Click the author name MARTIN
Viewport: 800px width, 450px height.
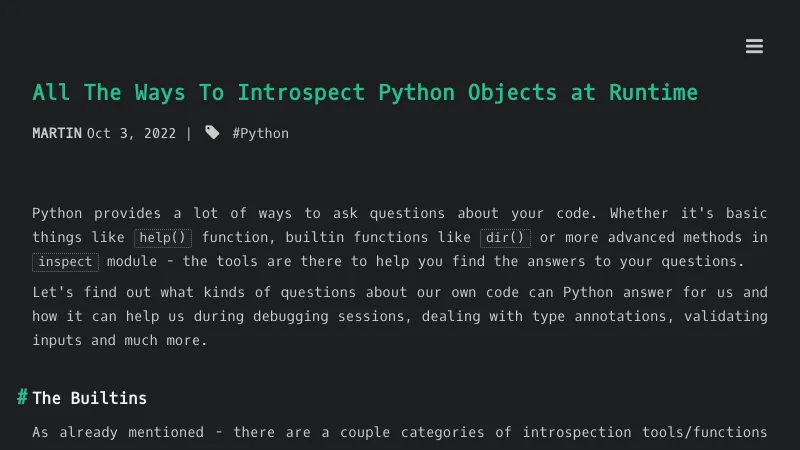click(x=57, y=133)
